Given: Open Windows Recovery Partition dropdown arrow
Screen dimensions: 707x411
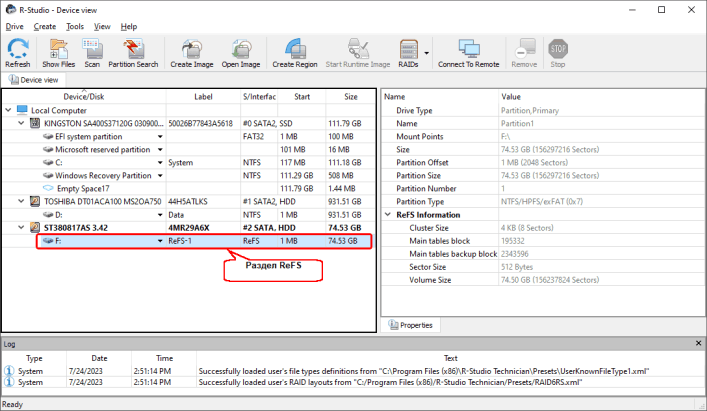Looking at the screenshot, I should point(160,176).
